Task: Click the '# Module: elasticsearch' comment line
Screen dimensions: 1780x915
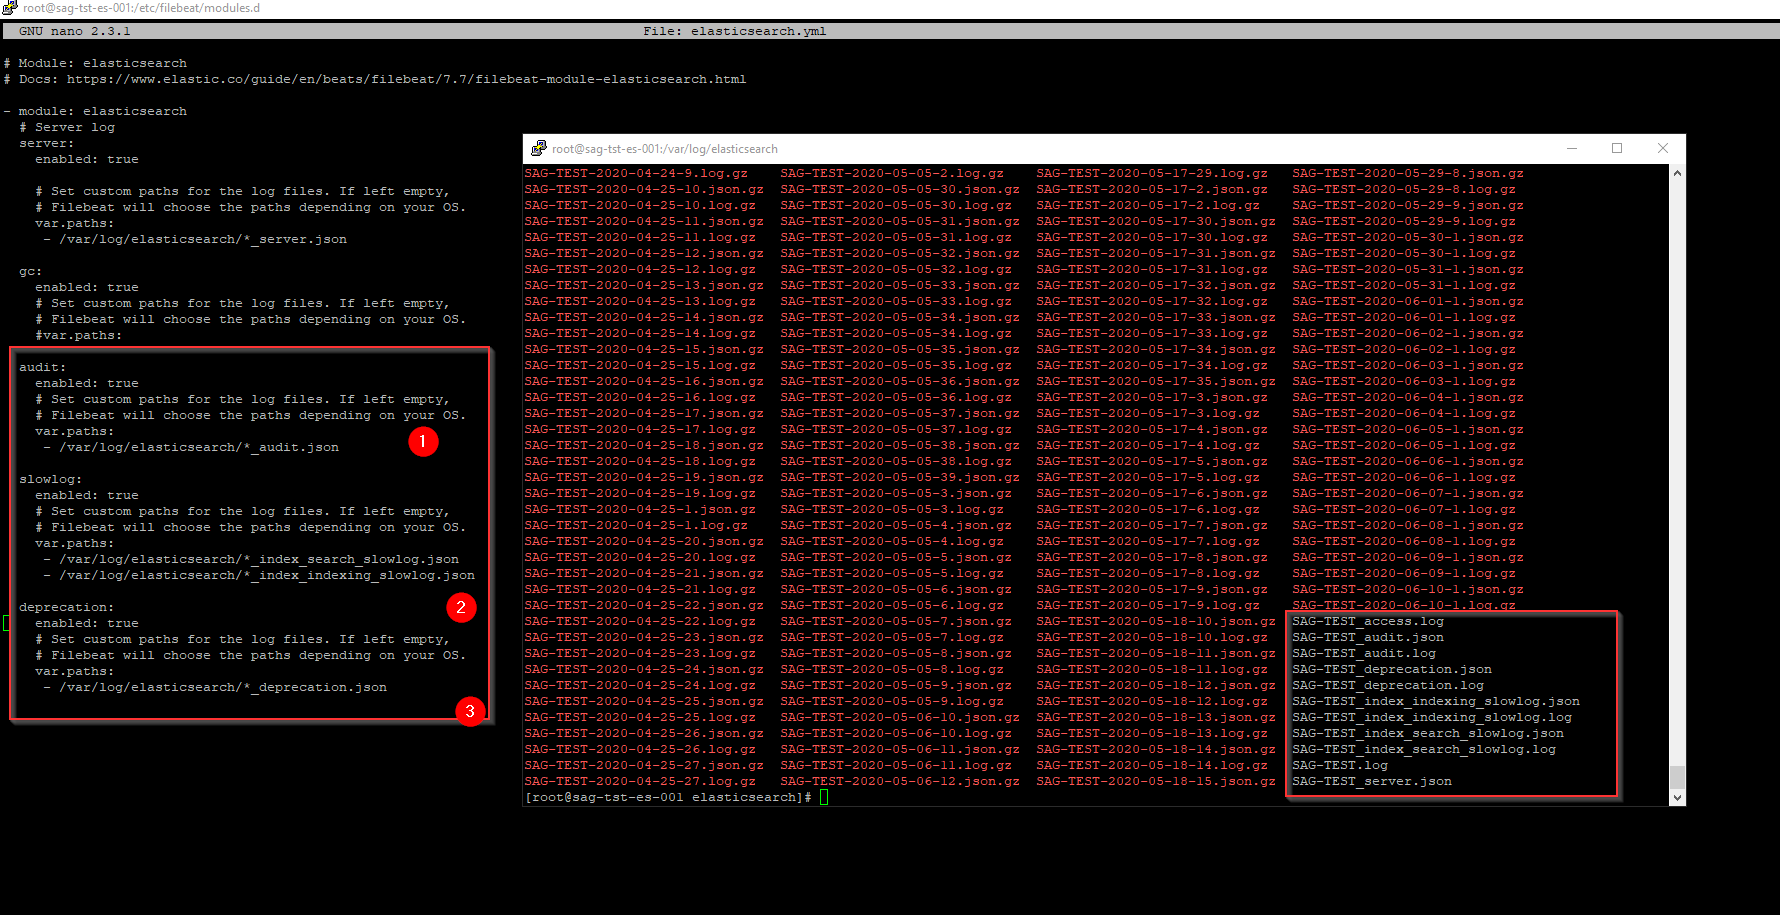Action: (x=95, y=63)
